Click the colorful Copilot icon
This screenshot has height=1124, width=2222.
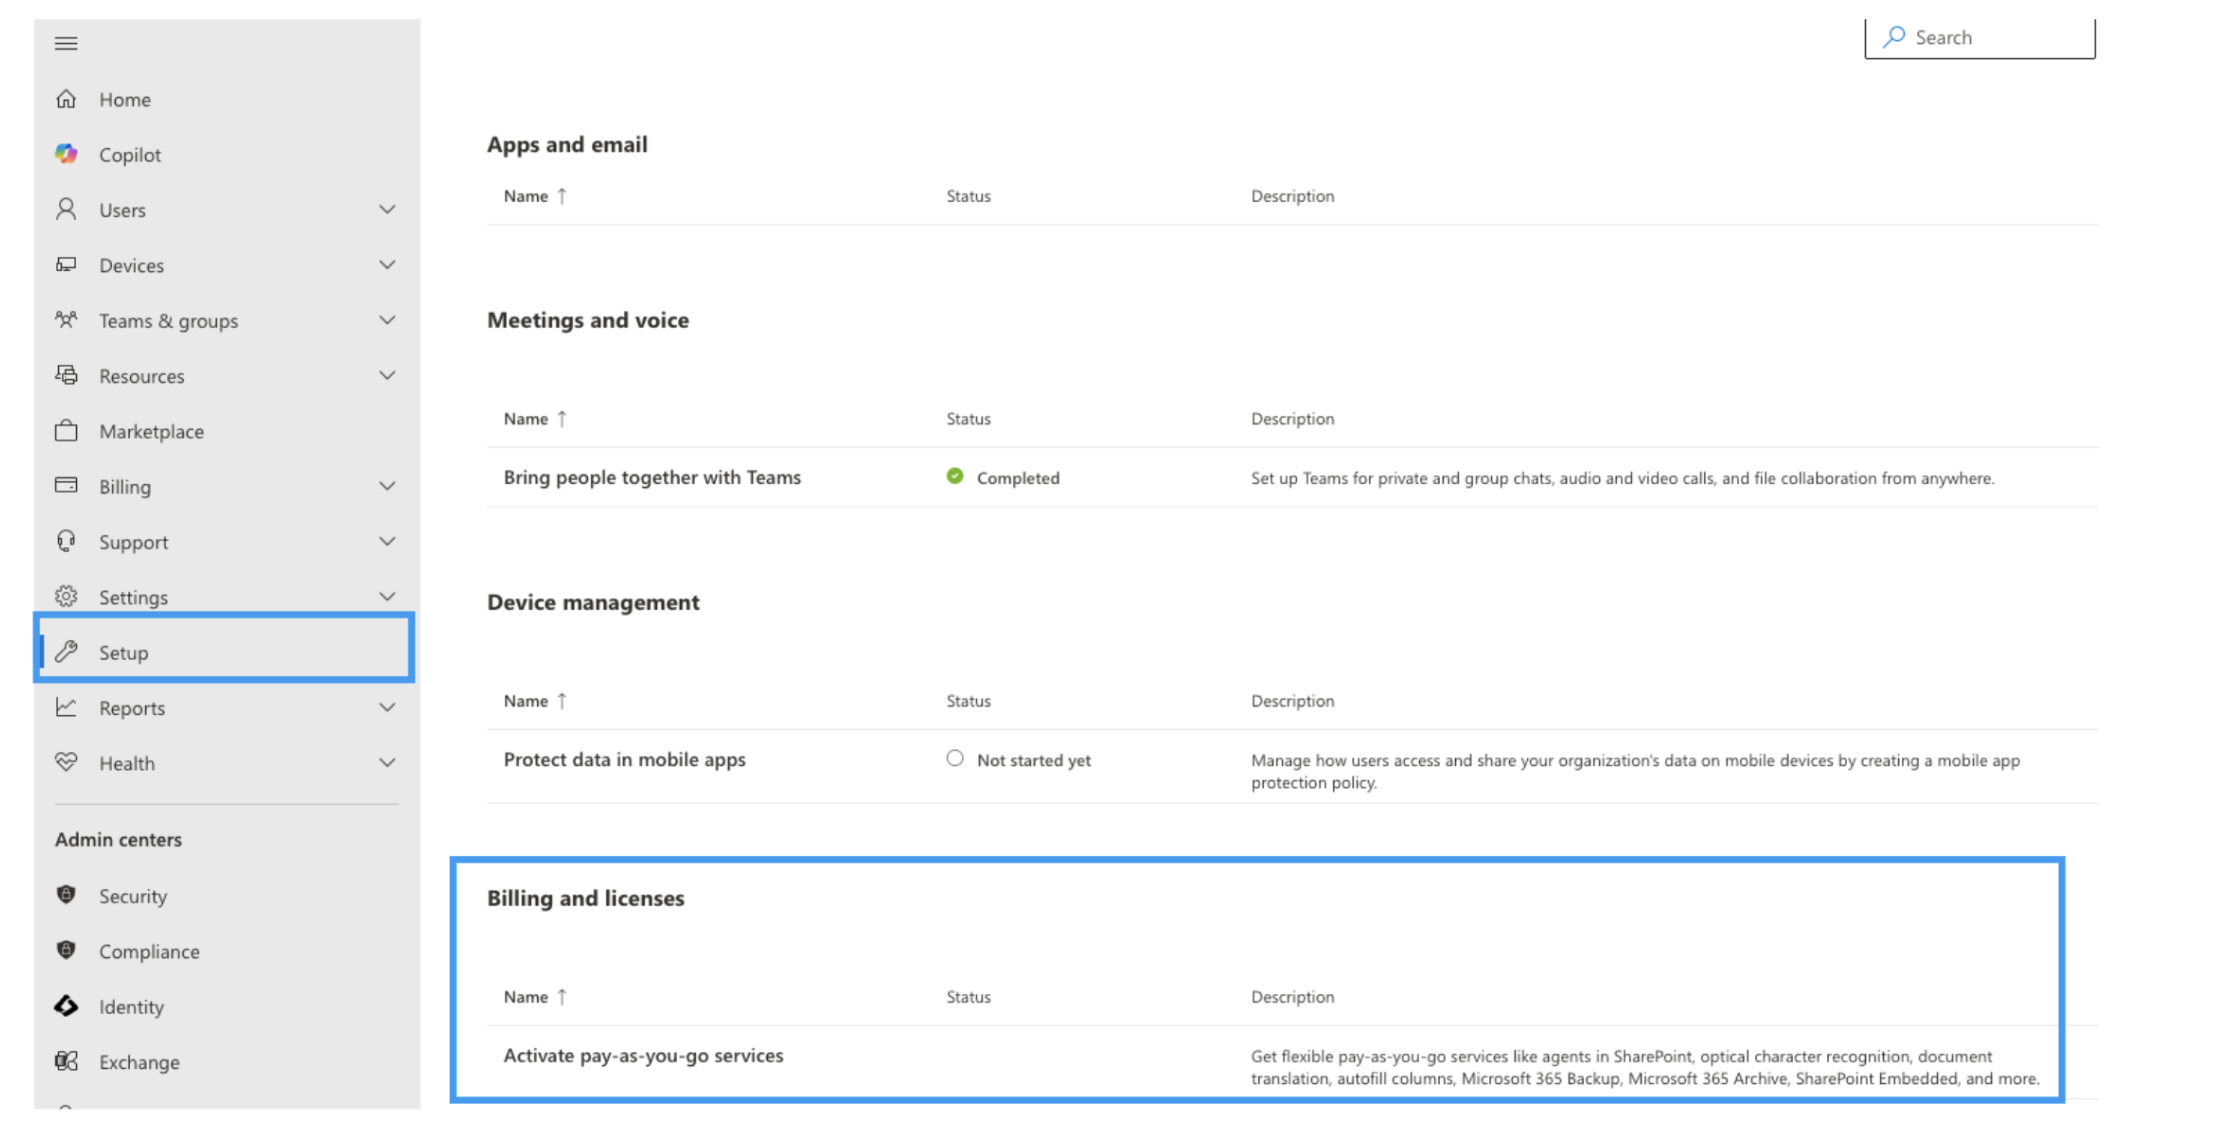tap(66, 154)
